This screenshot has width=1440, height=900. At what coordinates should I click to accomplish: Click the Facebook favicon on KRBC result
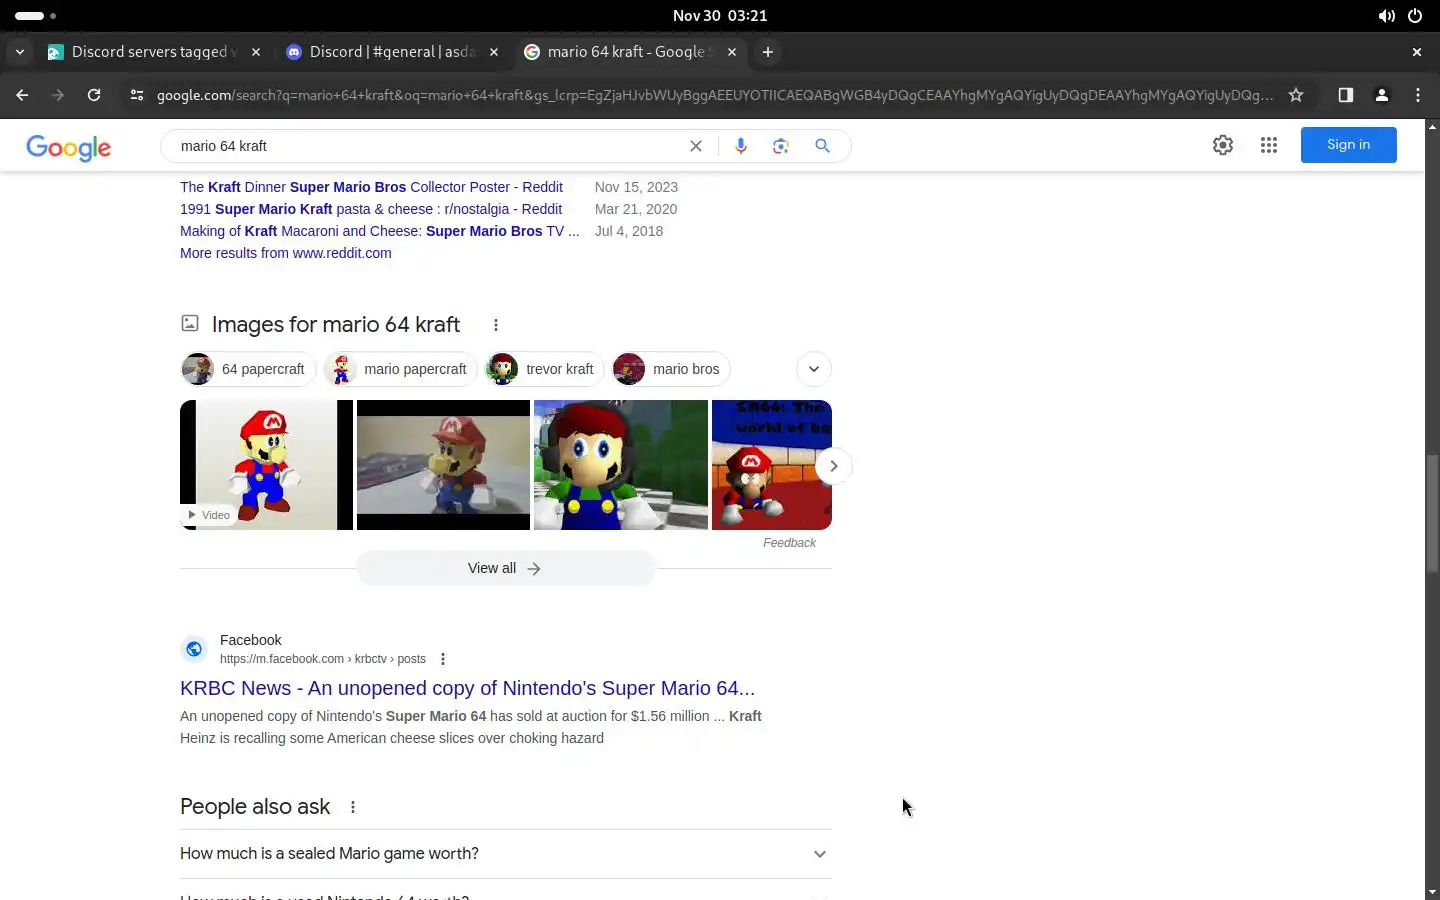click(194, 649)
